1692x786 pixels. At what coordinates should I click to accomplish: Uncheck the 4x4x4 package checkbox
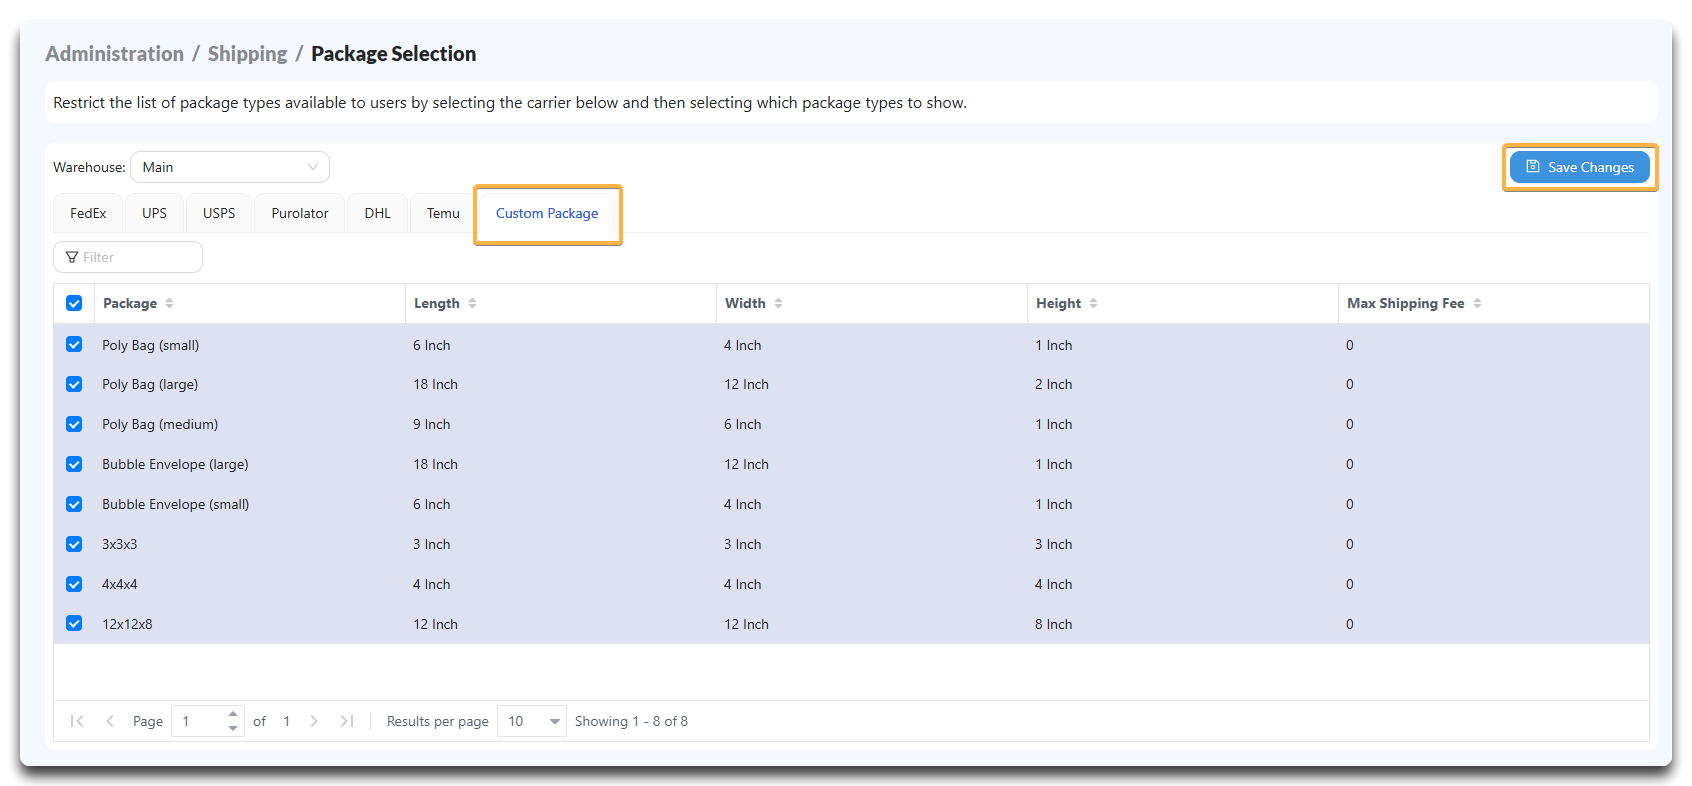74,584
